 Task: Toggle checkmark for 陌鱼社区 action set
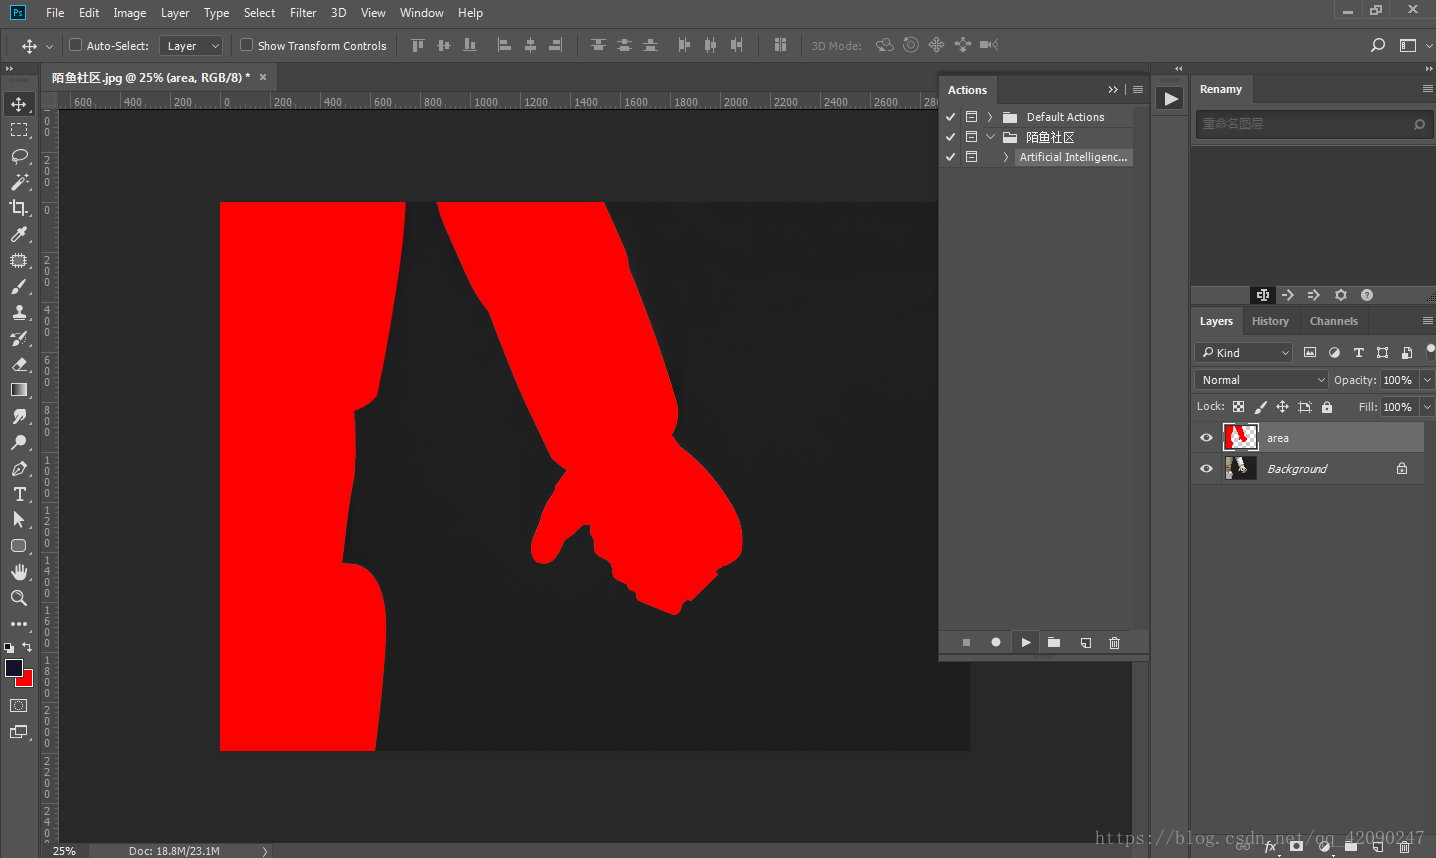[951, 137]
